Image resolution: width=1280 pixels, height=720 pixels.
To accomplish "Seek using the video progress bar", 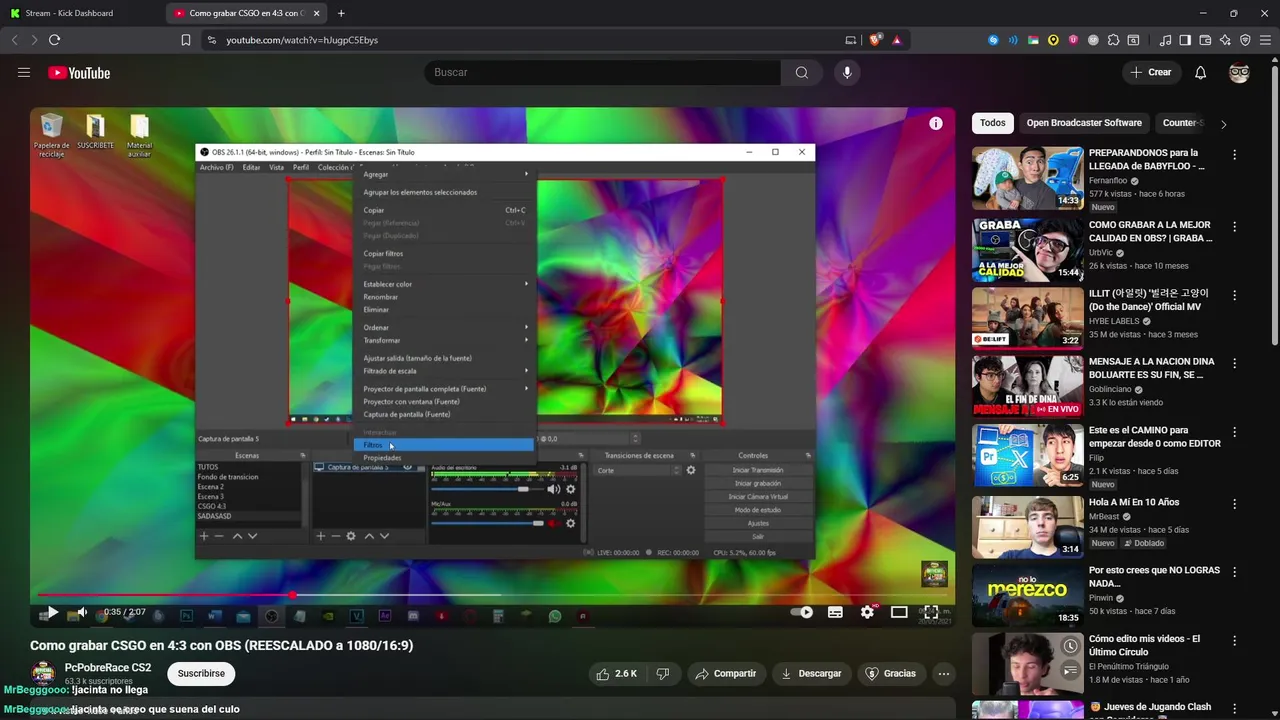I will pyautogui.click(x=492, y=595).
